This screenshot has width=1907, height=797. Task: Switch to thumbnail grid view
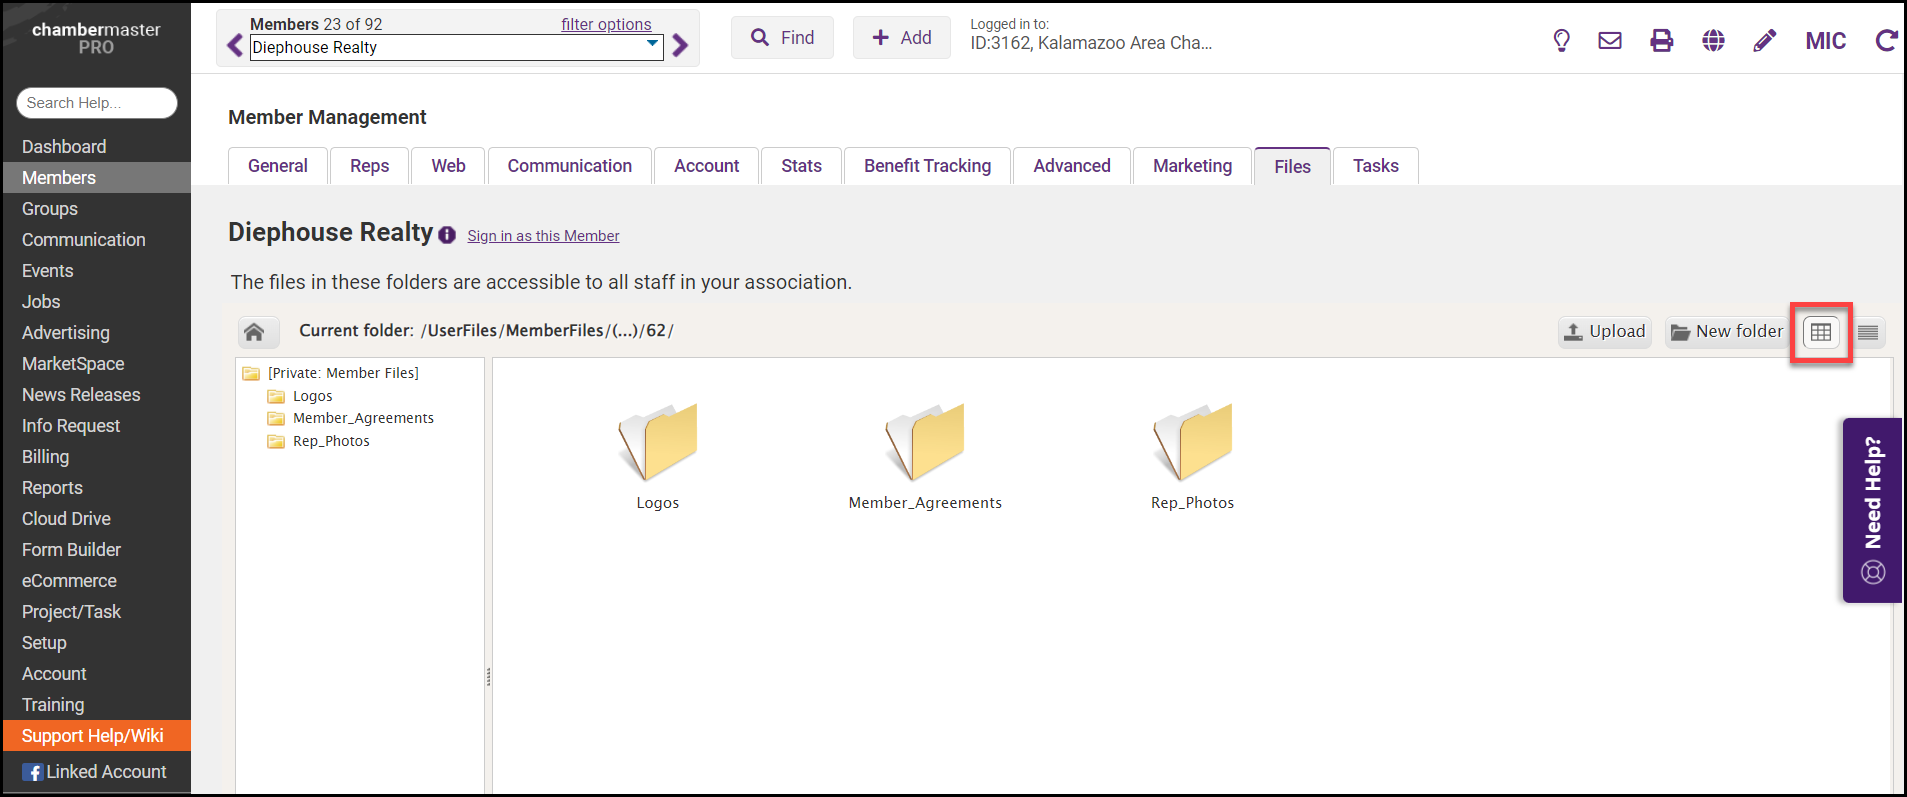(1821, 332)
